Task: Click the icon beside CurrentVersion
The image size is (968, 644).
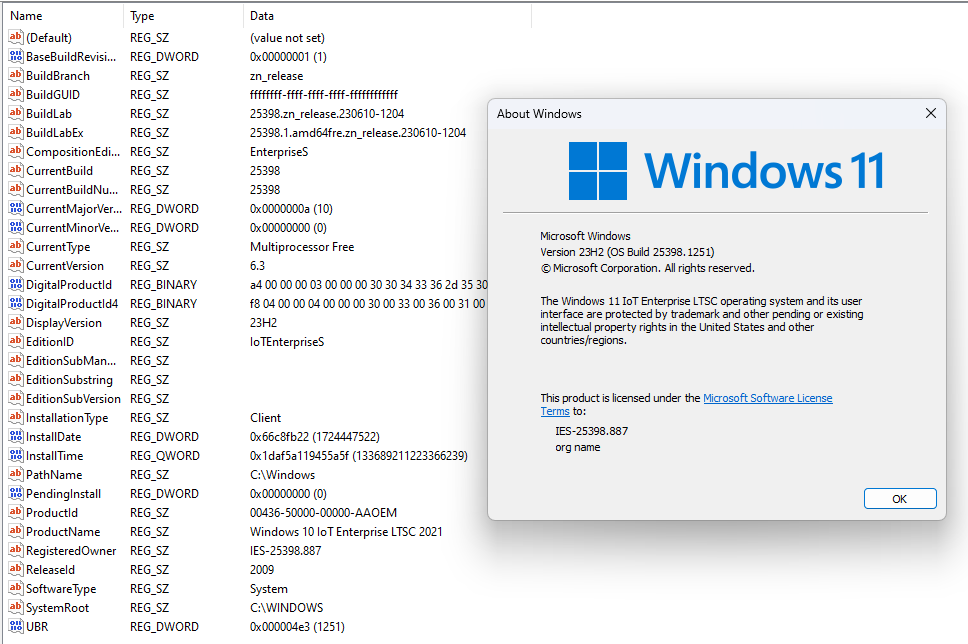Action: (15, 266)
